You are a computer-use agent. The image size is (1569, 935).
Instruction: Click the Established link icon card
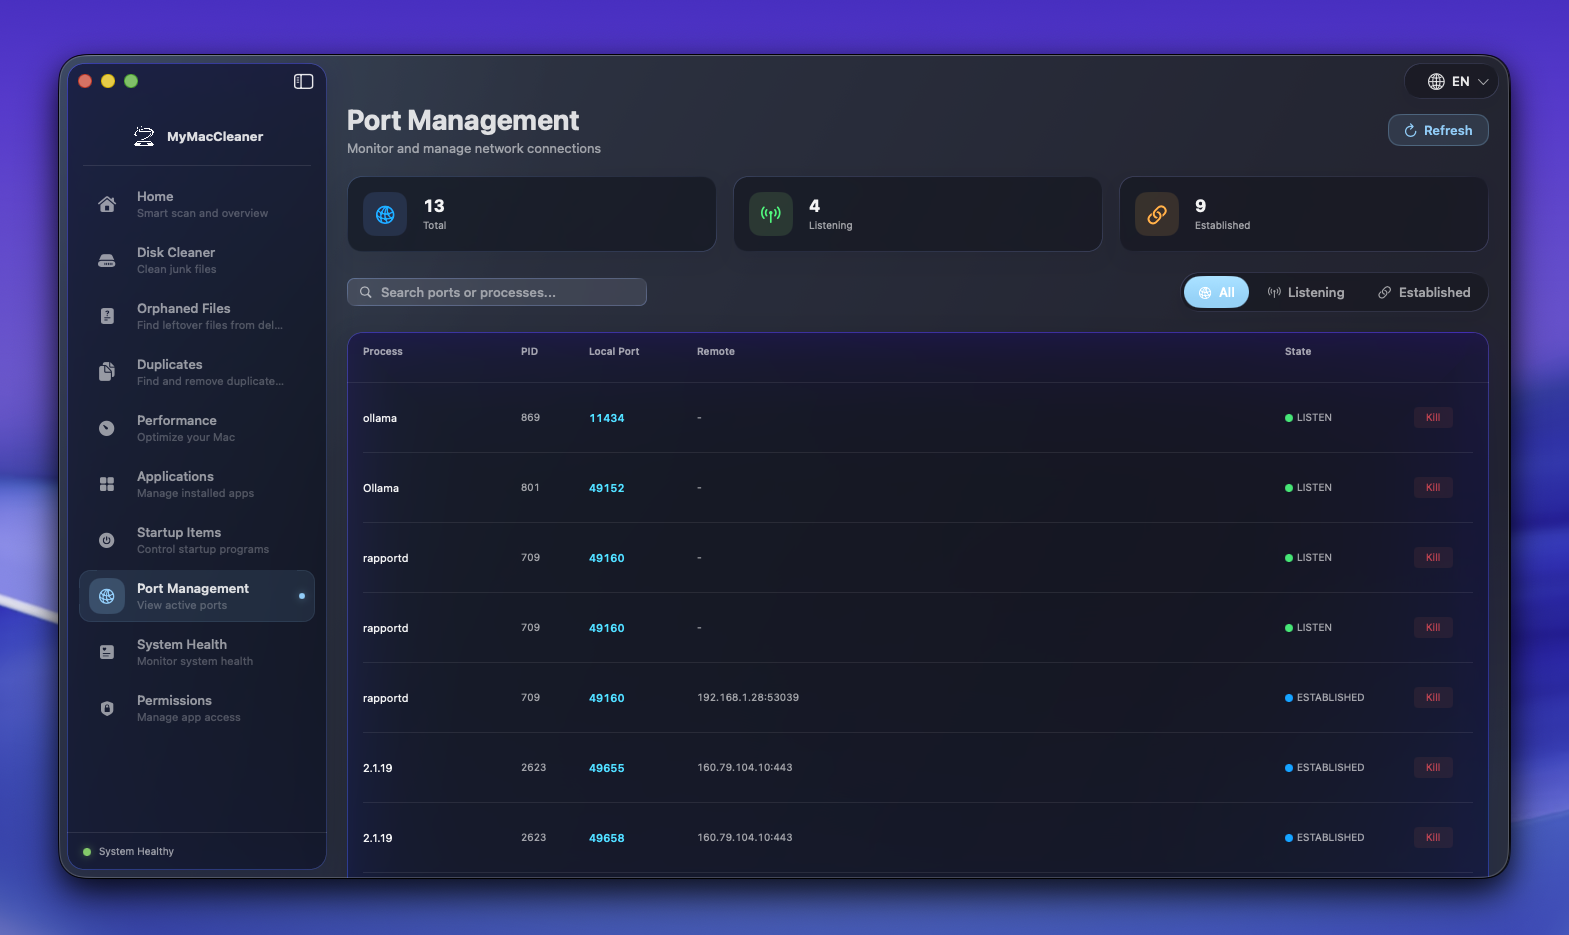1157,214
